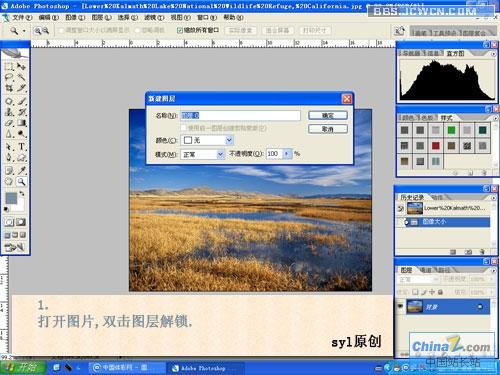Open the 选择 (Select) menu
Viewport: 500px width, 375px height.
click(127, 17)
